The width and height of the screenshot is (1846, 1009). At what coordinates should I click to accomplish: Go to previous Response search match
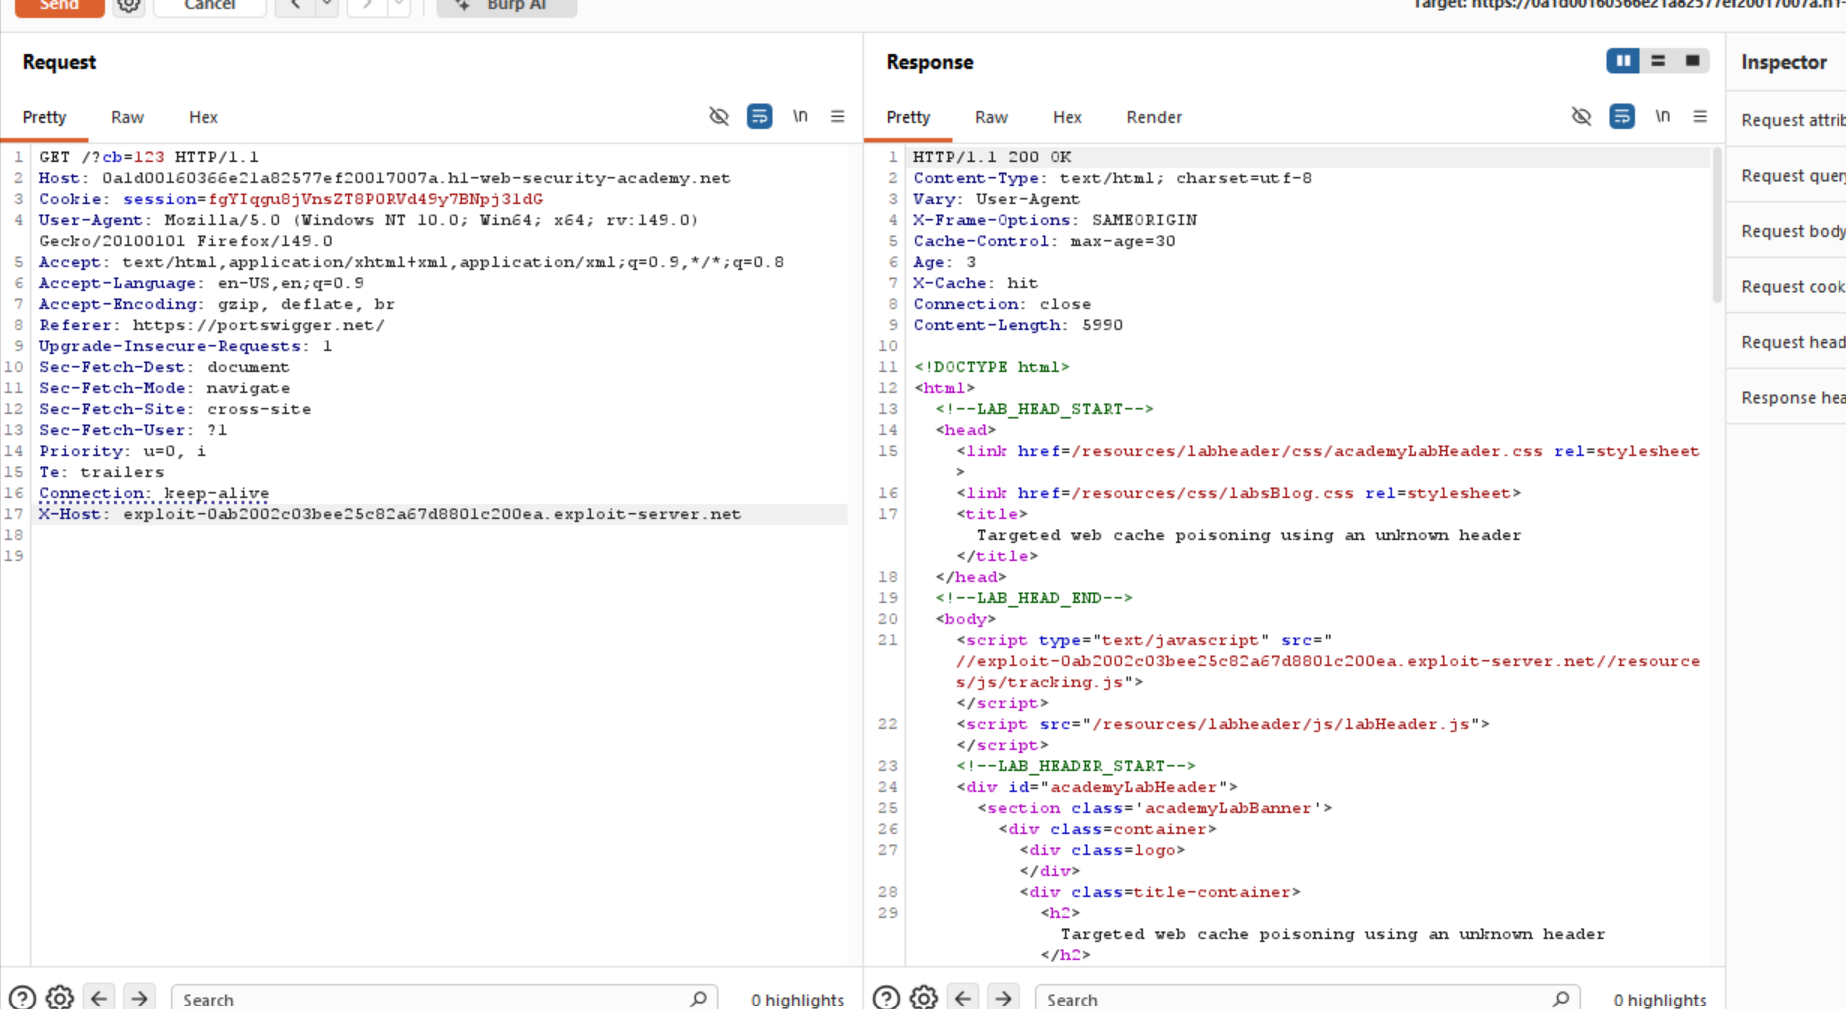963,998
